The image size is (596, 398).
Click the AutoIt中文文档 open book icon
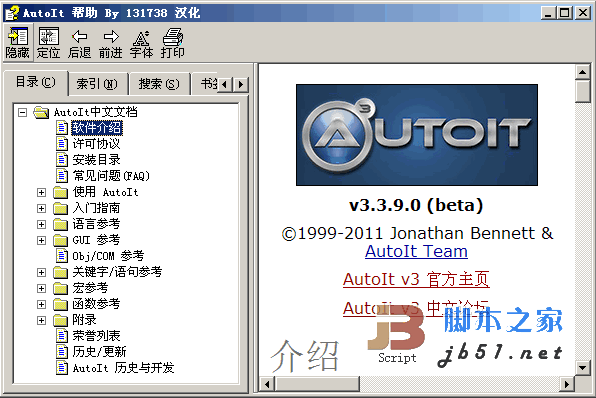pos(41,112)
